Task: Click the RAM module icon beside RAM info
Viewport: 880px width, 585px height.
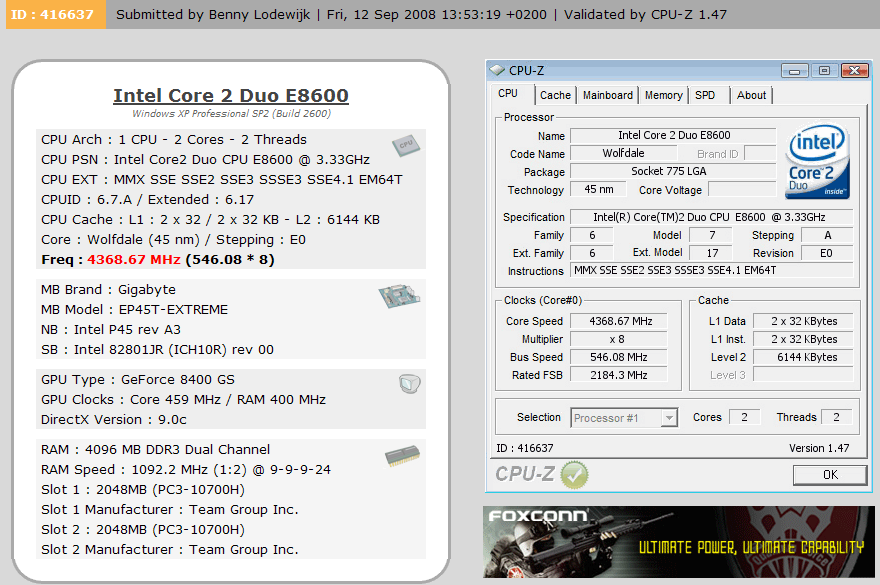Action: [x=402, y=456]
